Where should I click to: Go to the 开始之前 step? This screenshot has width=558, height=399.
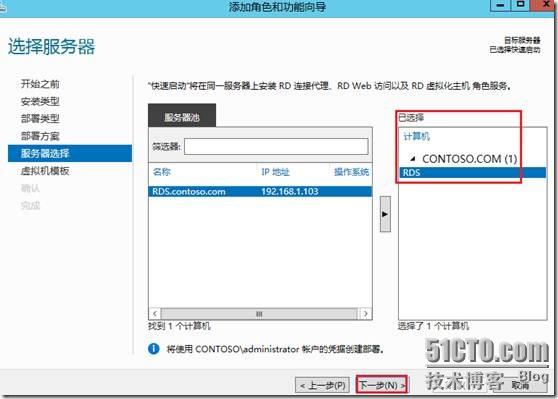(x=40, y=84)
